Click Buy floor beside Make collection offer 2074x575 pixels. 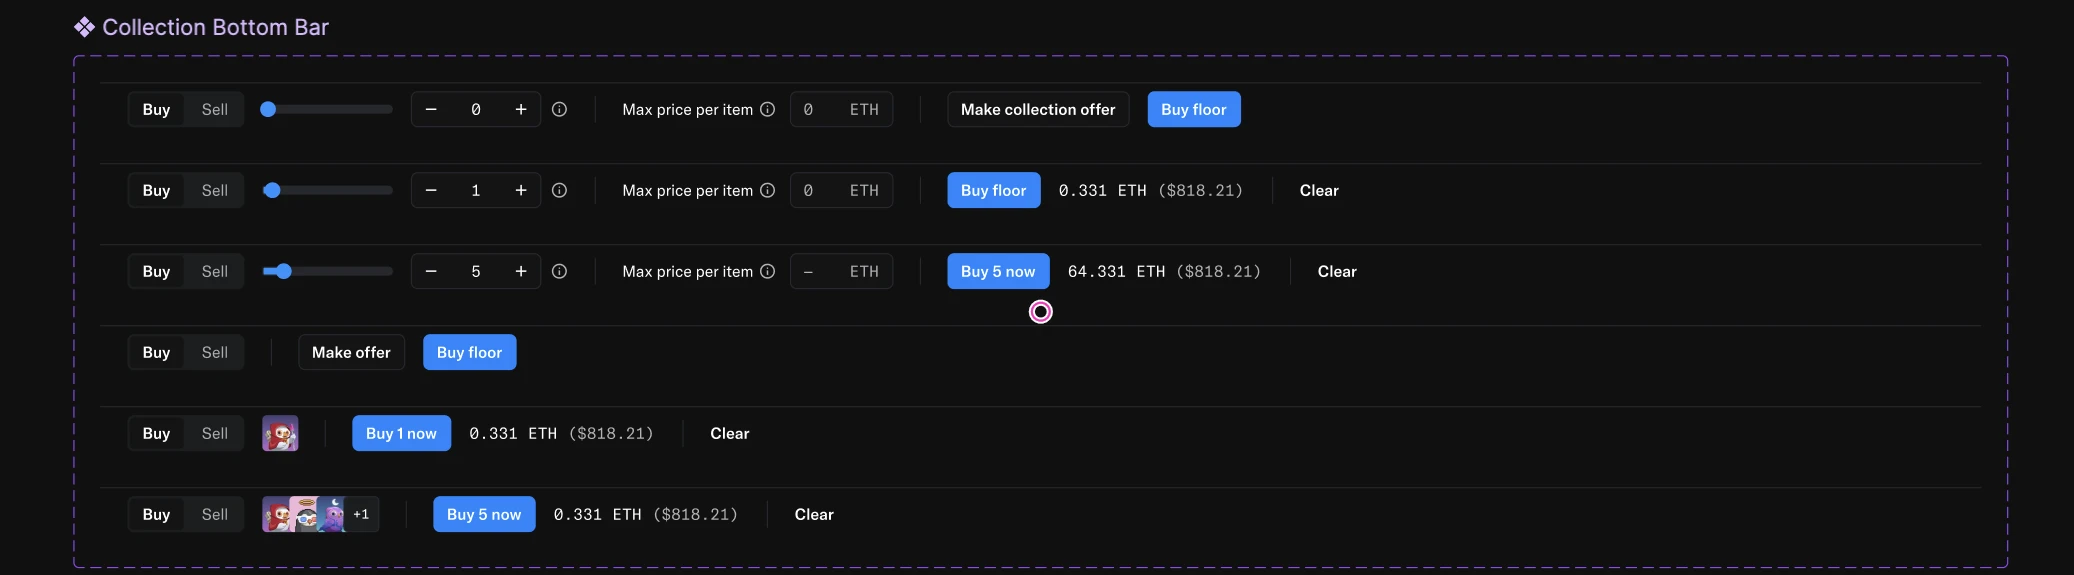pos(1194,110)
